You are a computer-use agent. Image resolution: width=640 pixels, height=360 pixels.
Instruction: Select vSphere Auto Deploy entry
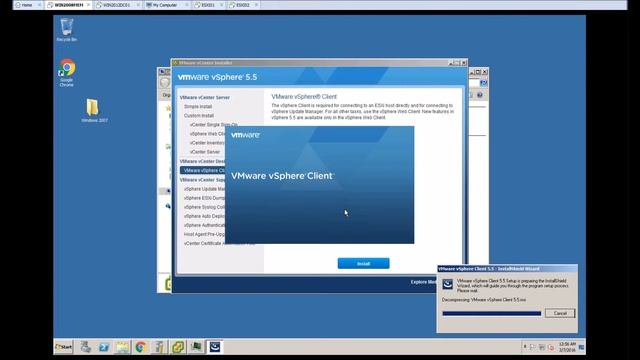[204, 216]
